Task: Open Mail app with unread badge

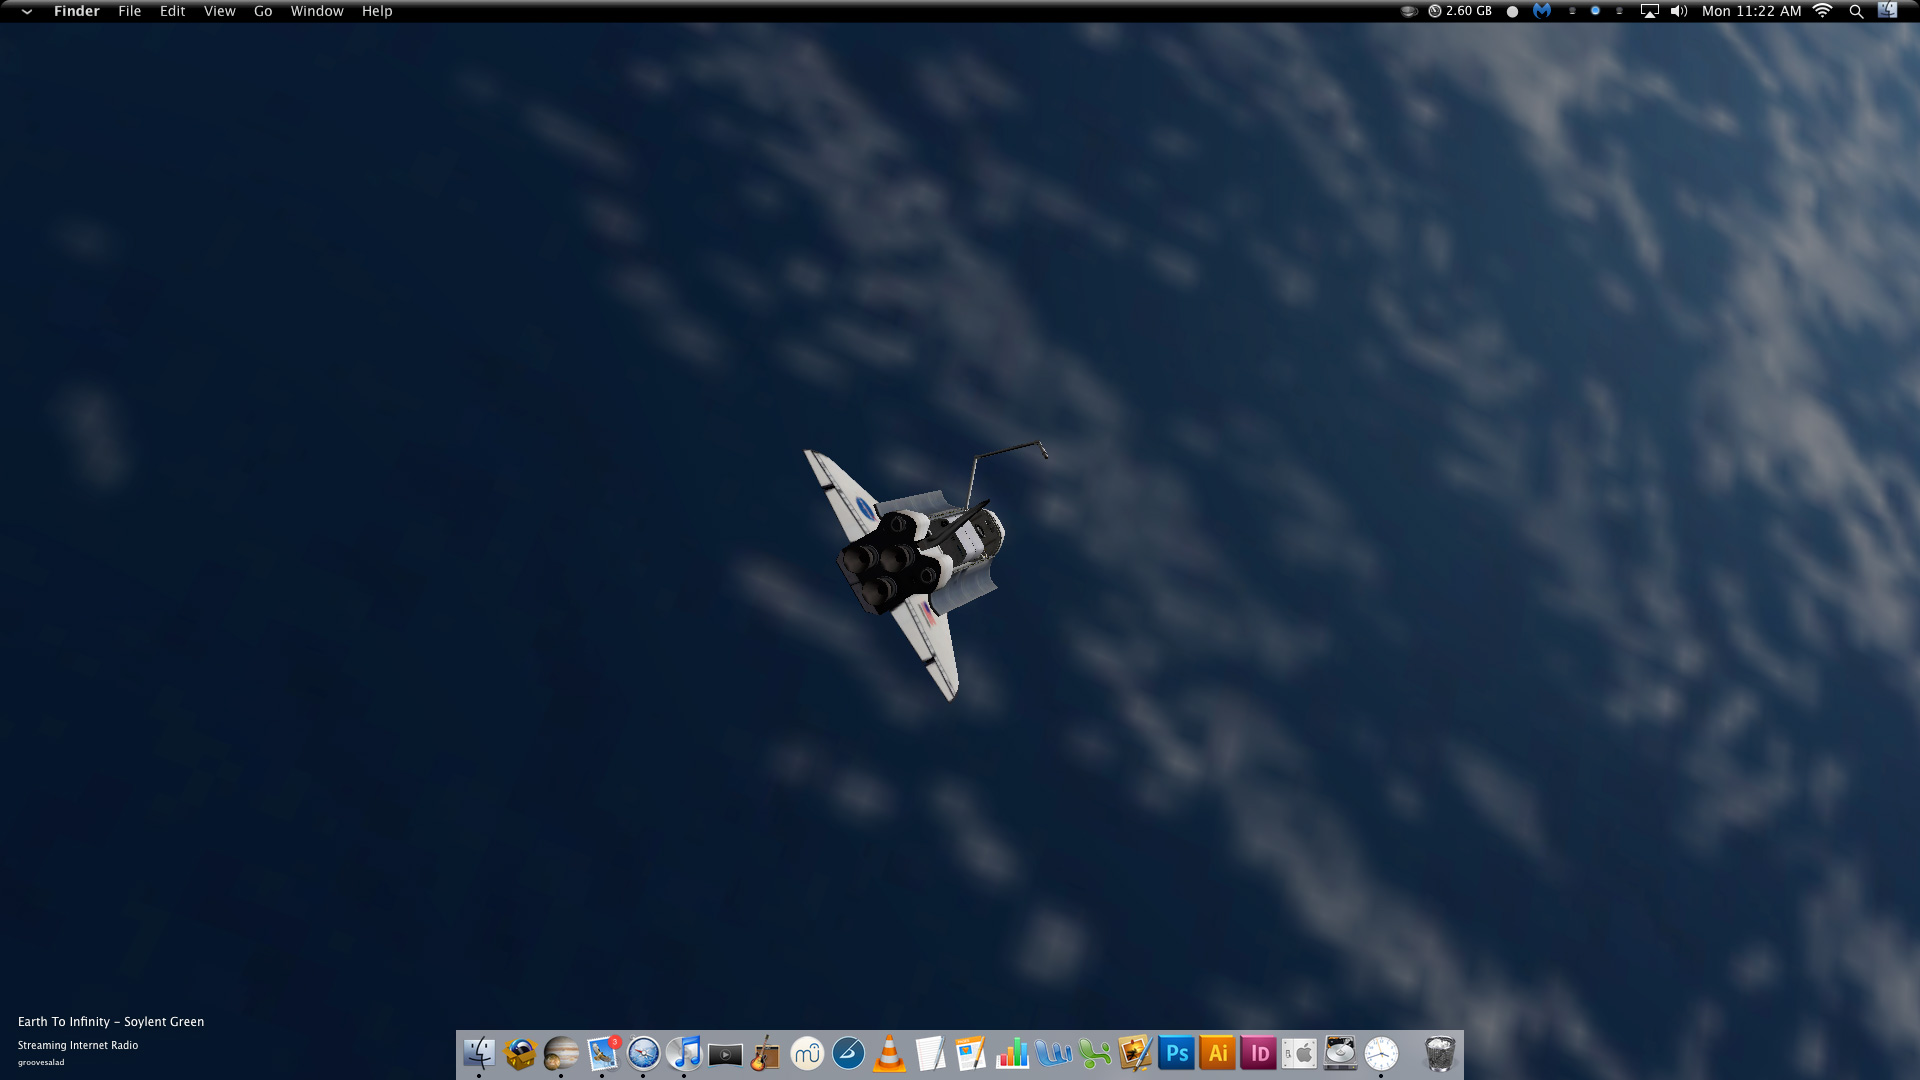Action: [x=603, y=1053]
